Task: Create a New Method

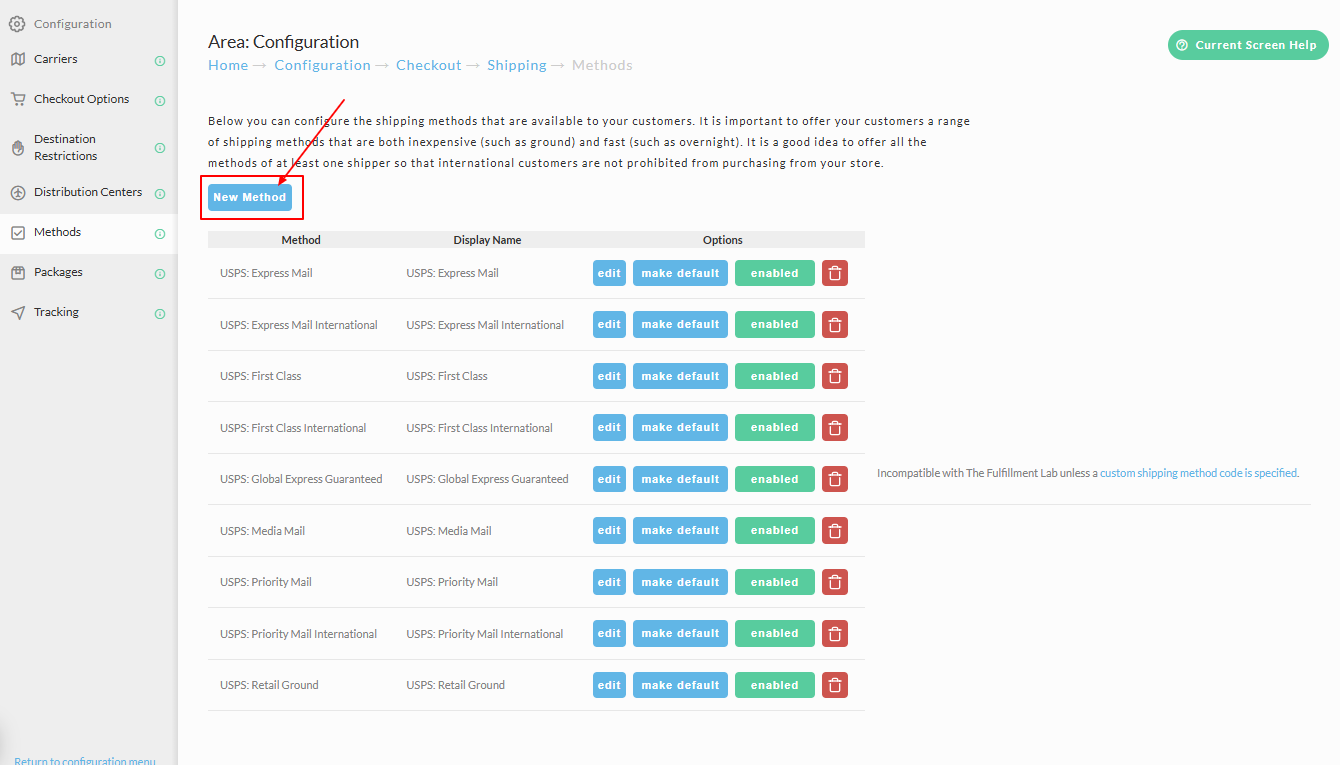Action: click(x=250, y=197)
